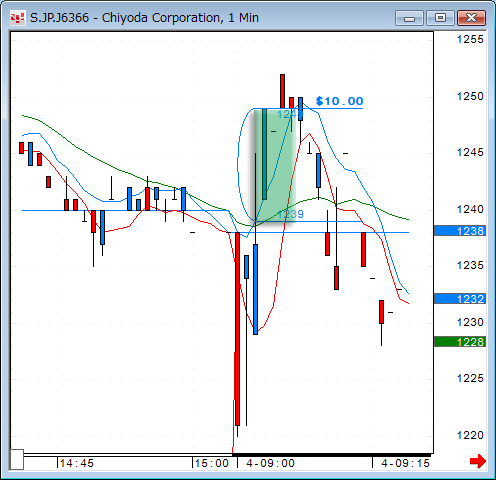Click the 14:45 time axis label
The width and height of the screenshot is (496, 480).
(77, 463)
